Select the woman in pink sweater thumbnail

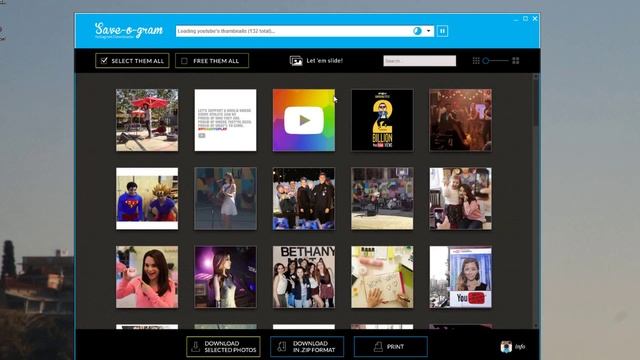[147, 277]
